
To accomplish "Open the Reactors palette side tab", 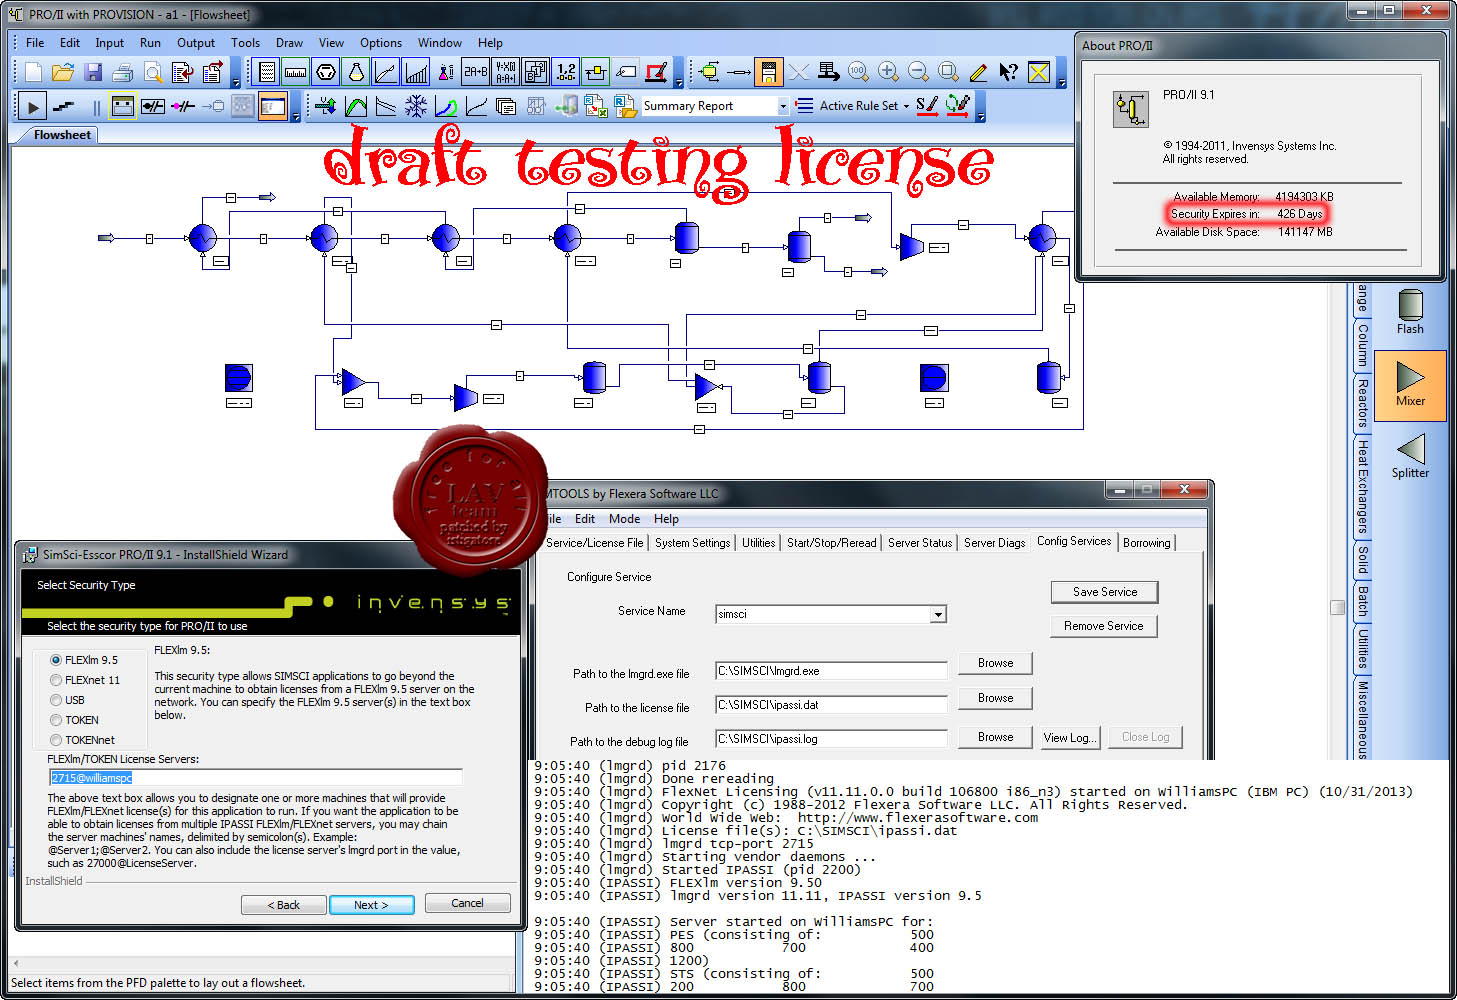I will click(x=1362, y=403).
